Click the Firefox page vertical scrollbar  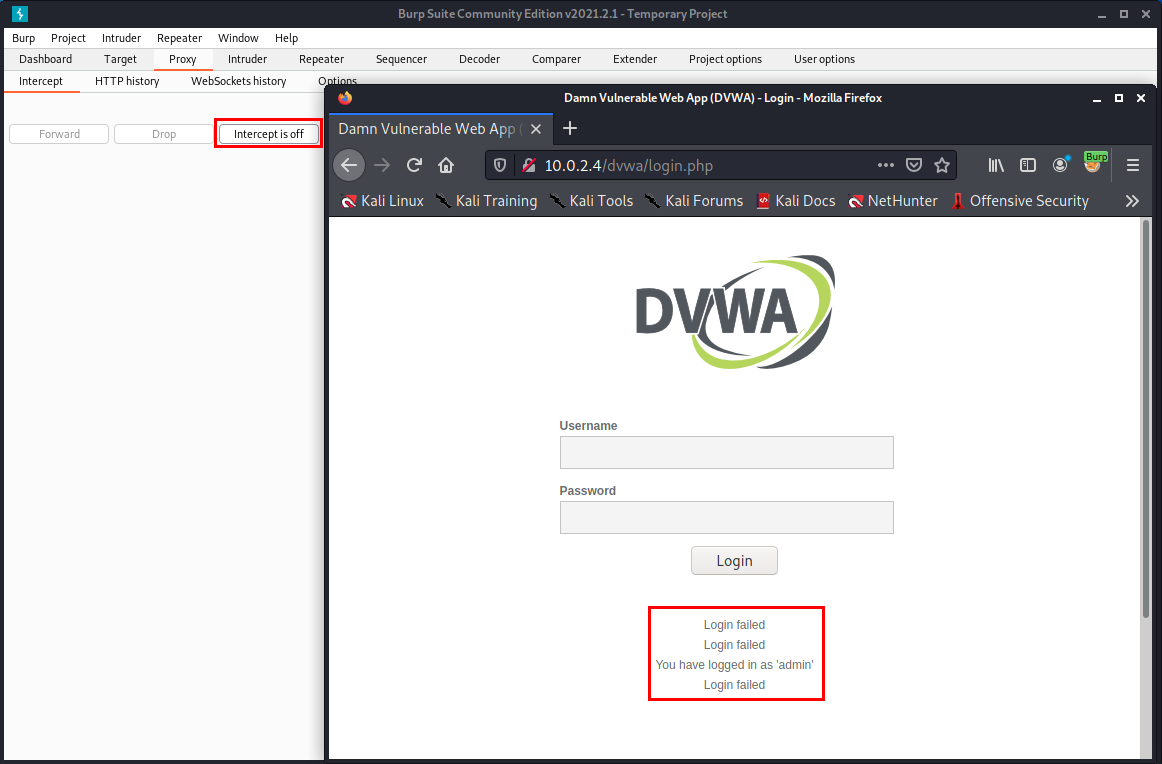[x=1146, y=419]
